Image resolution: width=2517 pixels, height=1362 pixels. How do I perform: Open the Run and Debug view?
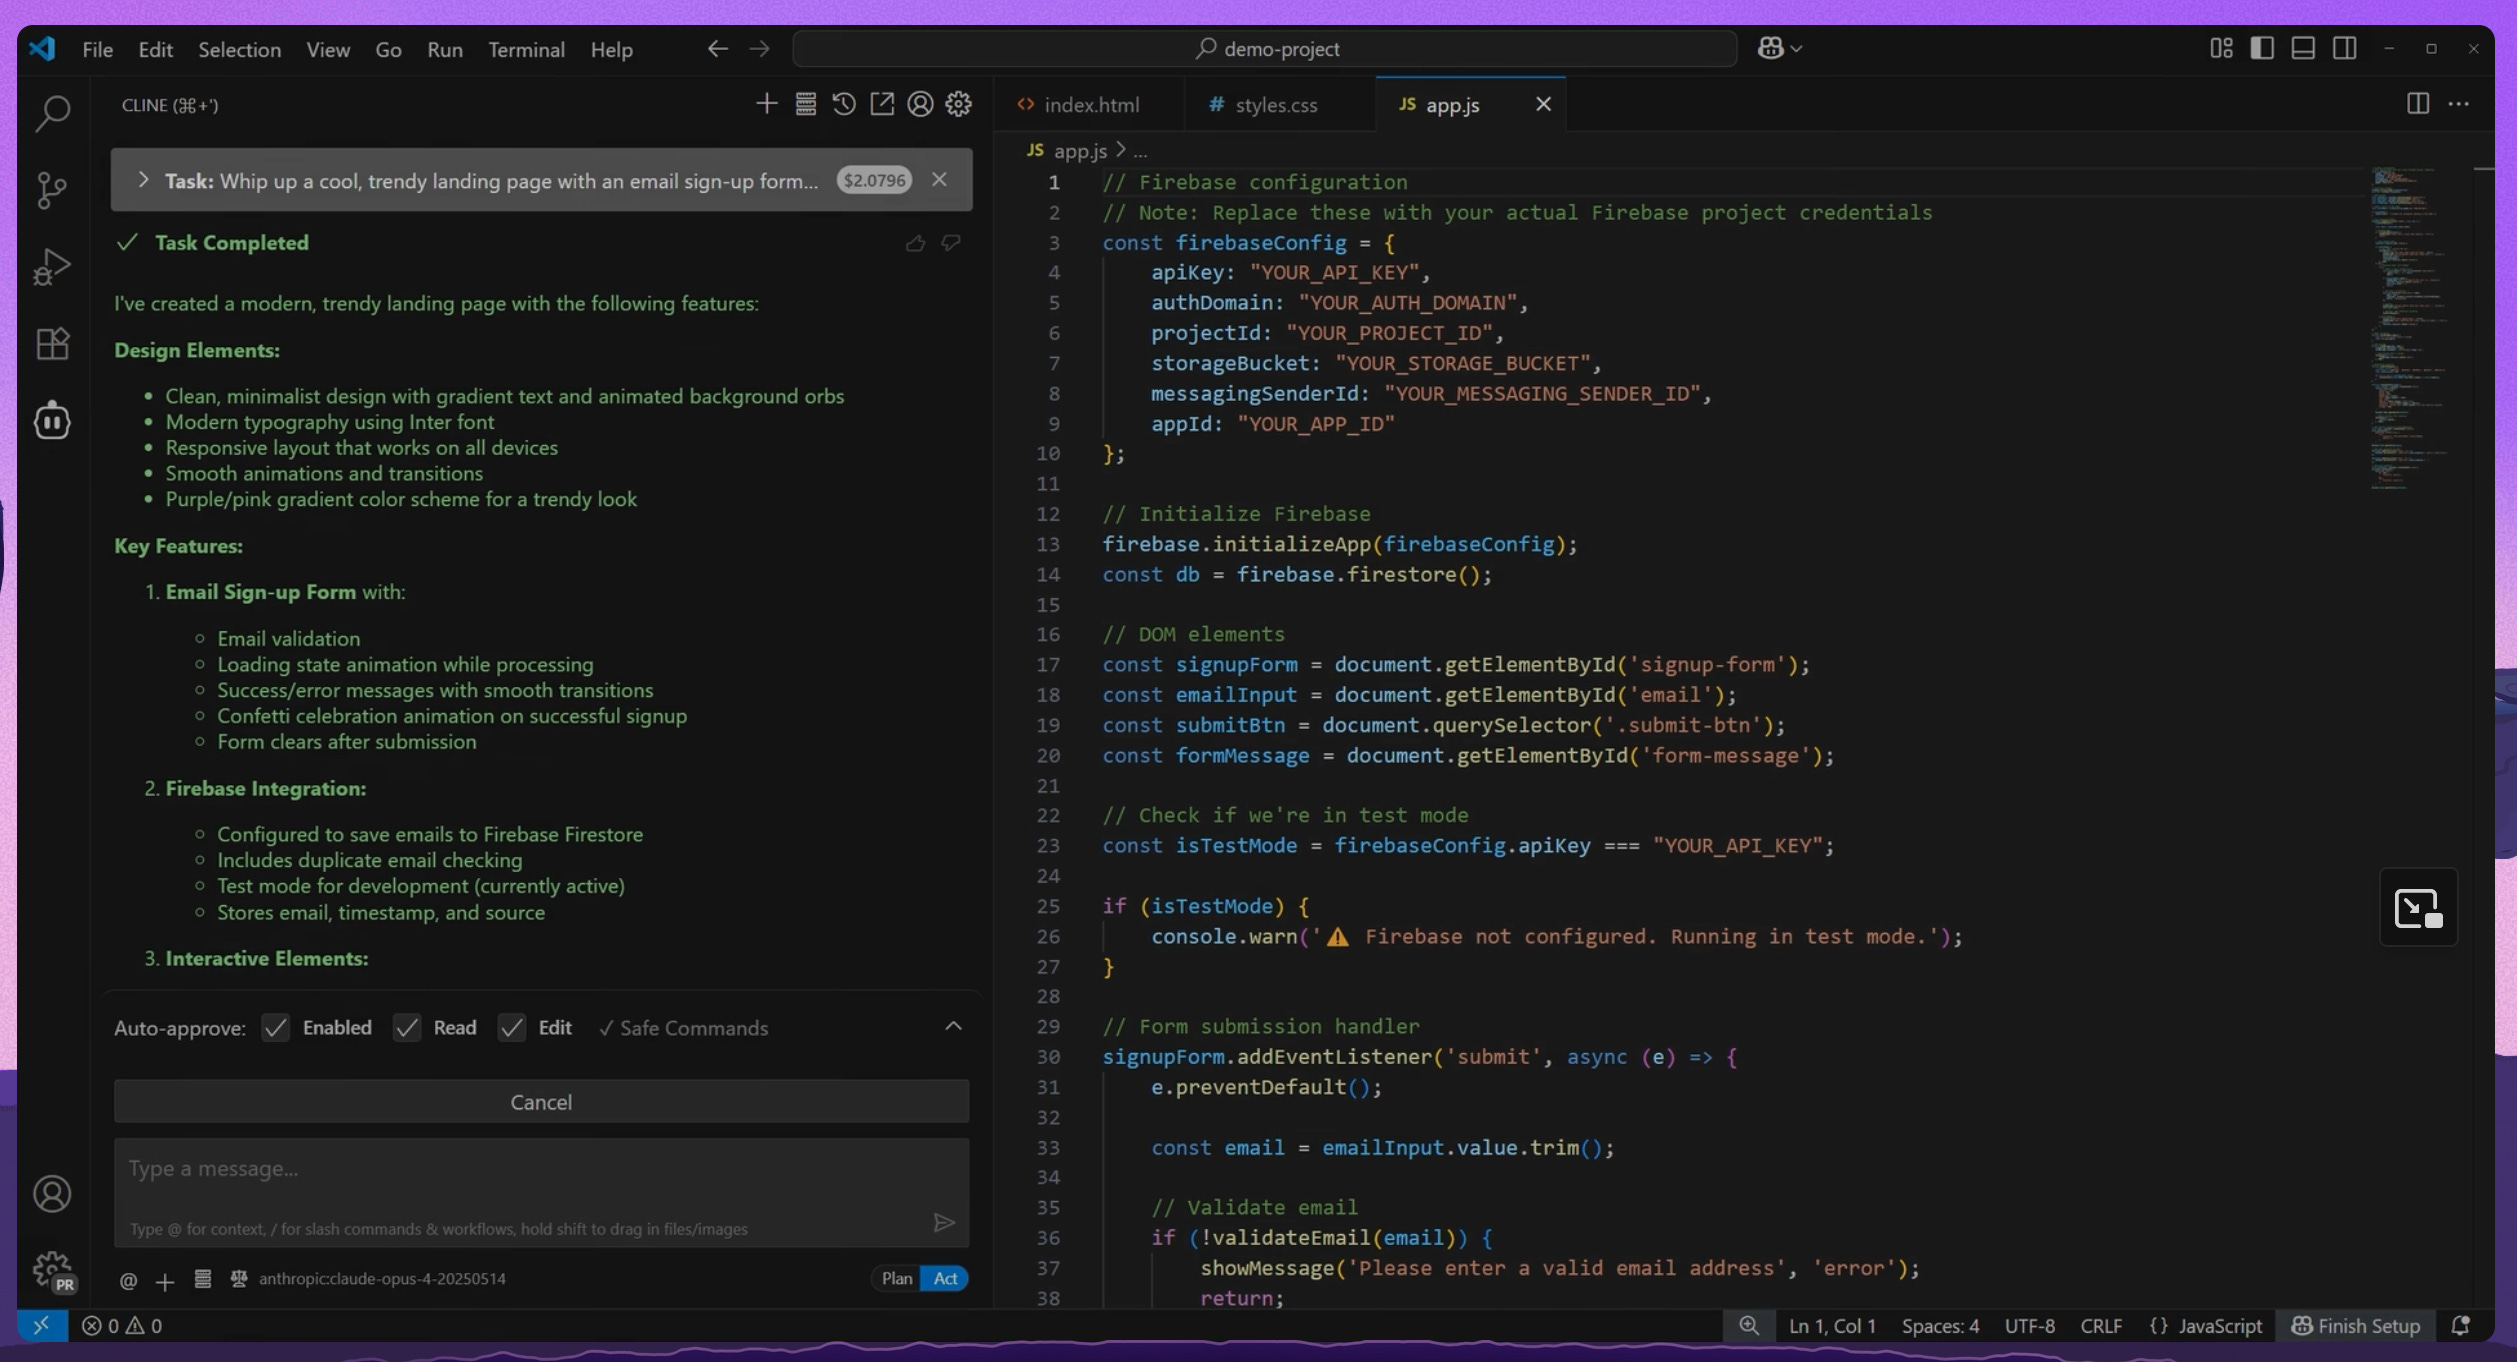point(52,267)
